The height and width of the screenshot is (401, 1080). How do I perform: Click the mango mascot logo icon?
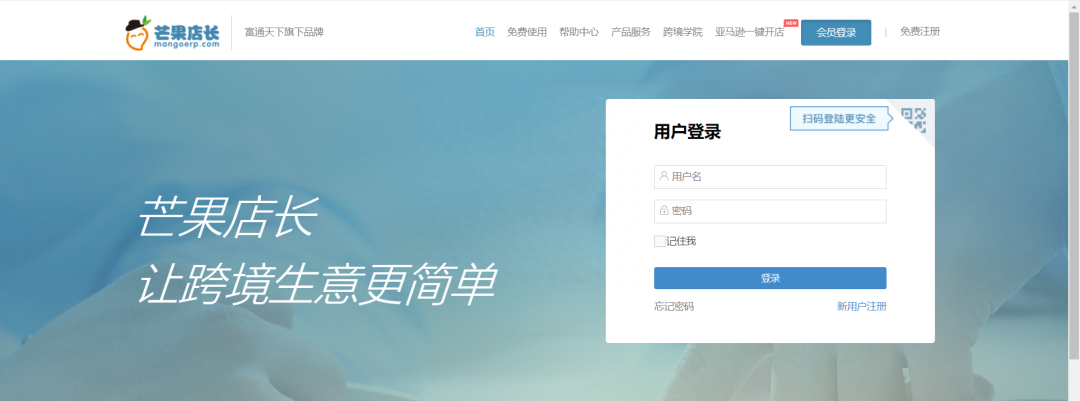click(x=138, y=33)
